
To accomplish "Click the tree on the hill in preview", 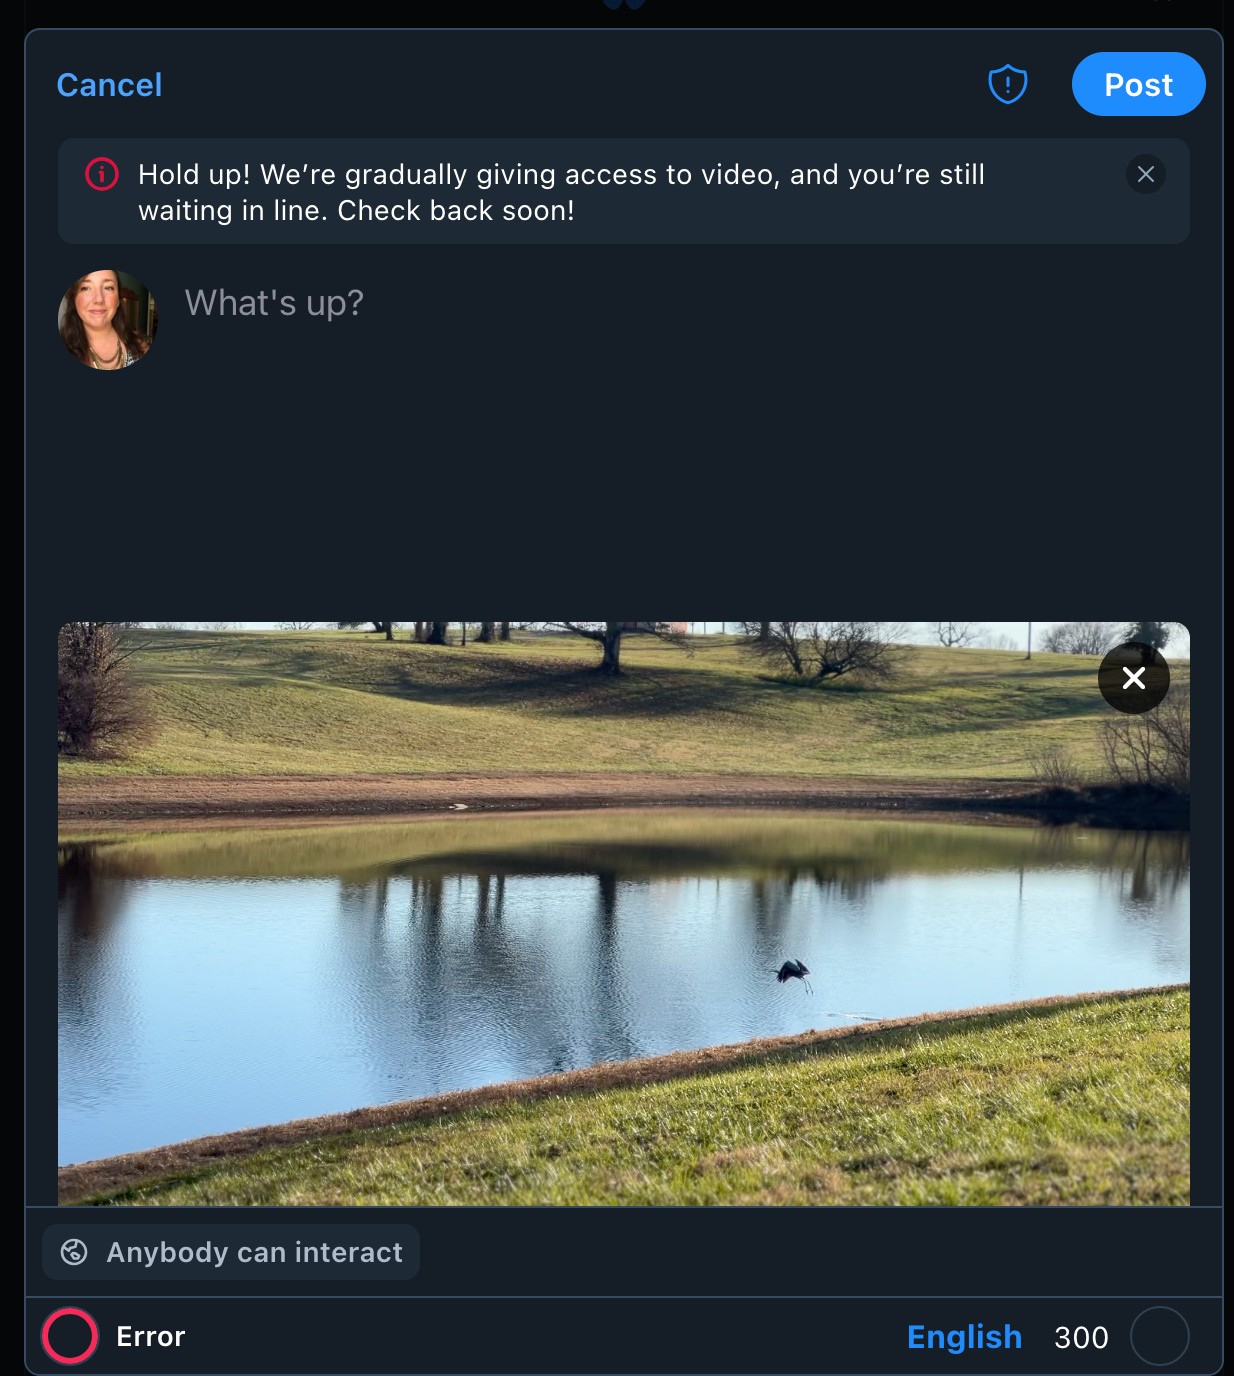I will pyautogui.click(x=607, y=647).
